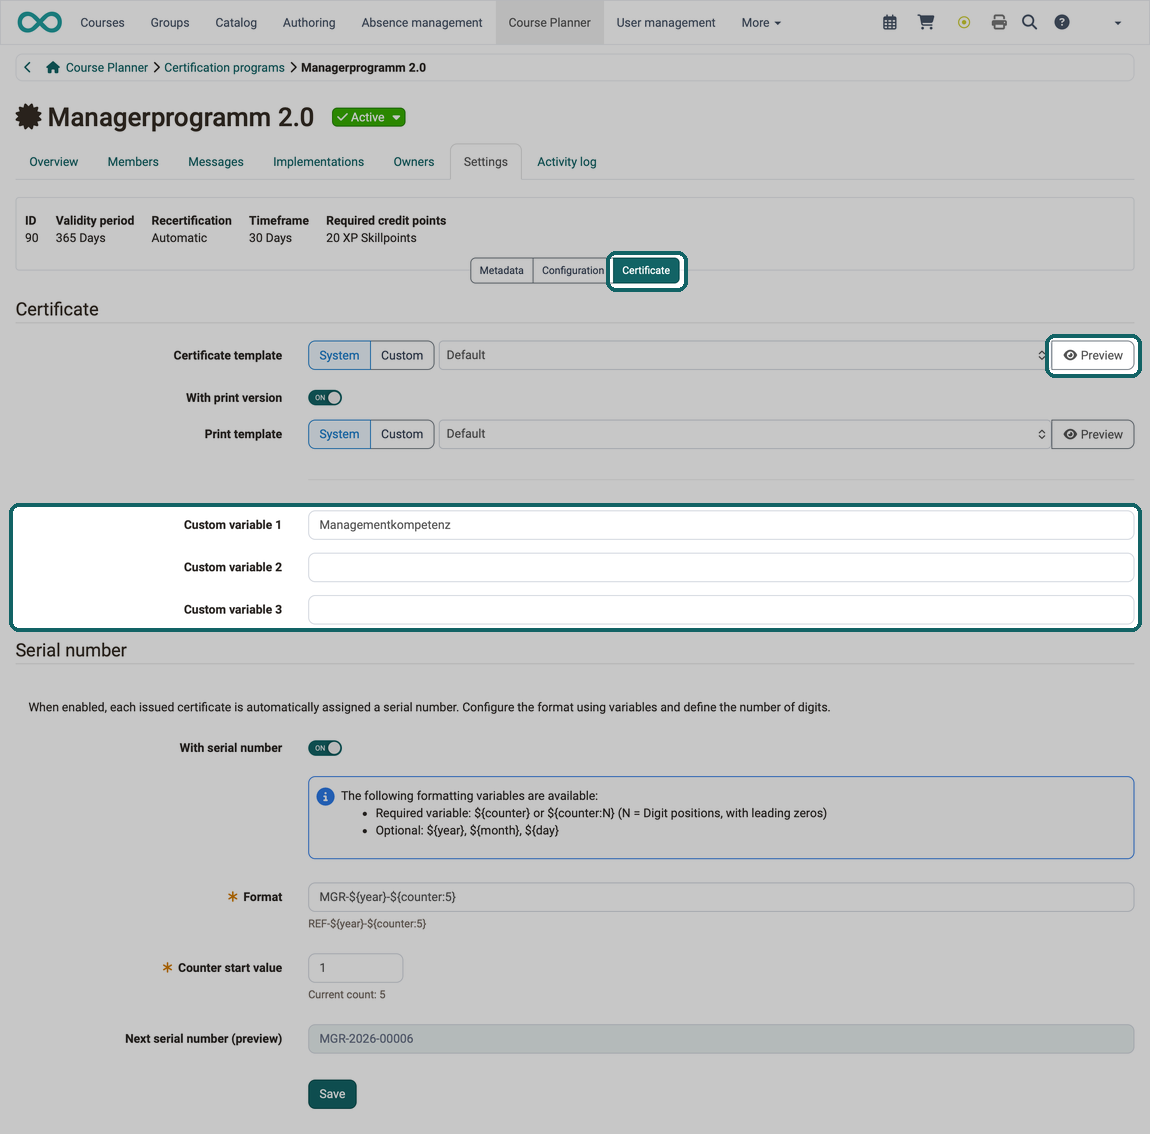This screenshot has height=1134, width=1150.
Task: Open the Certificate template Default dropdown
Action: tap(744, 356)
